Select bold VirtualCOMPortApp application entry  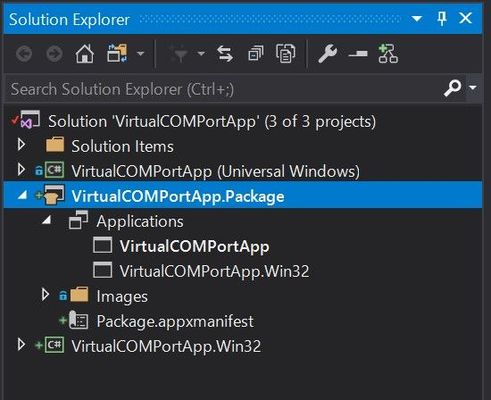pyautogui.click(x=195, y=247)
